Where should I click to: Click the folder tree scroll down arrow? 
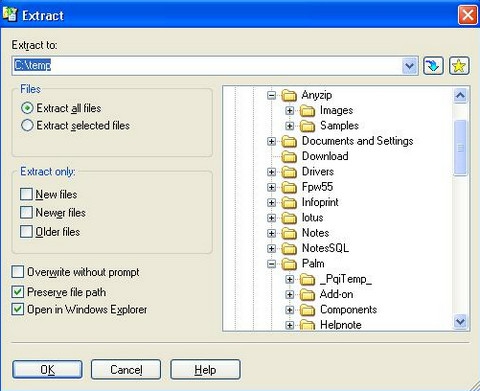click(460, 322)
